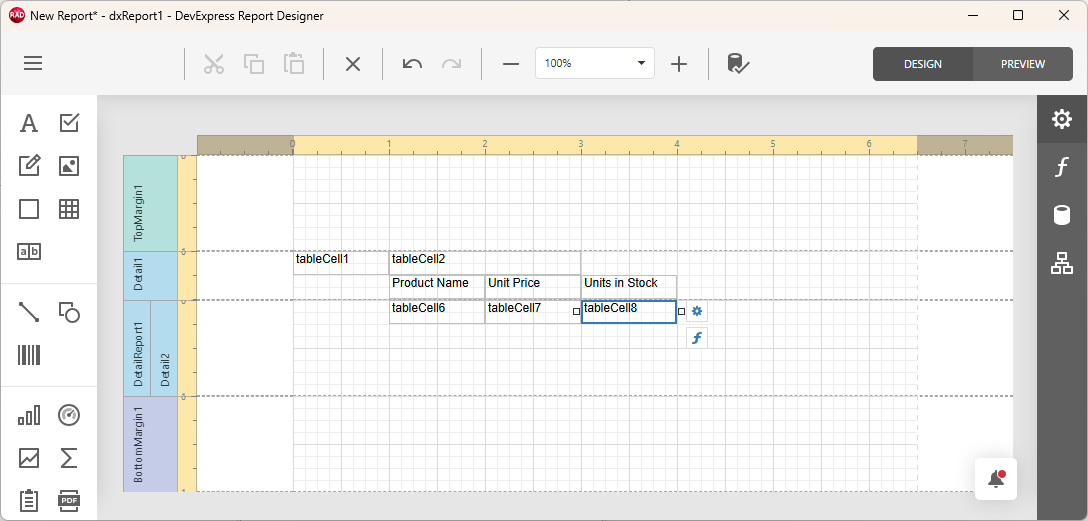Select the Table grid tool

tap(69, 209)
